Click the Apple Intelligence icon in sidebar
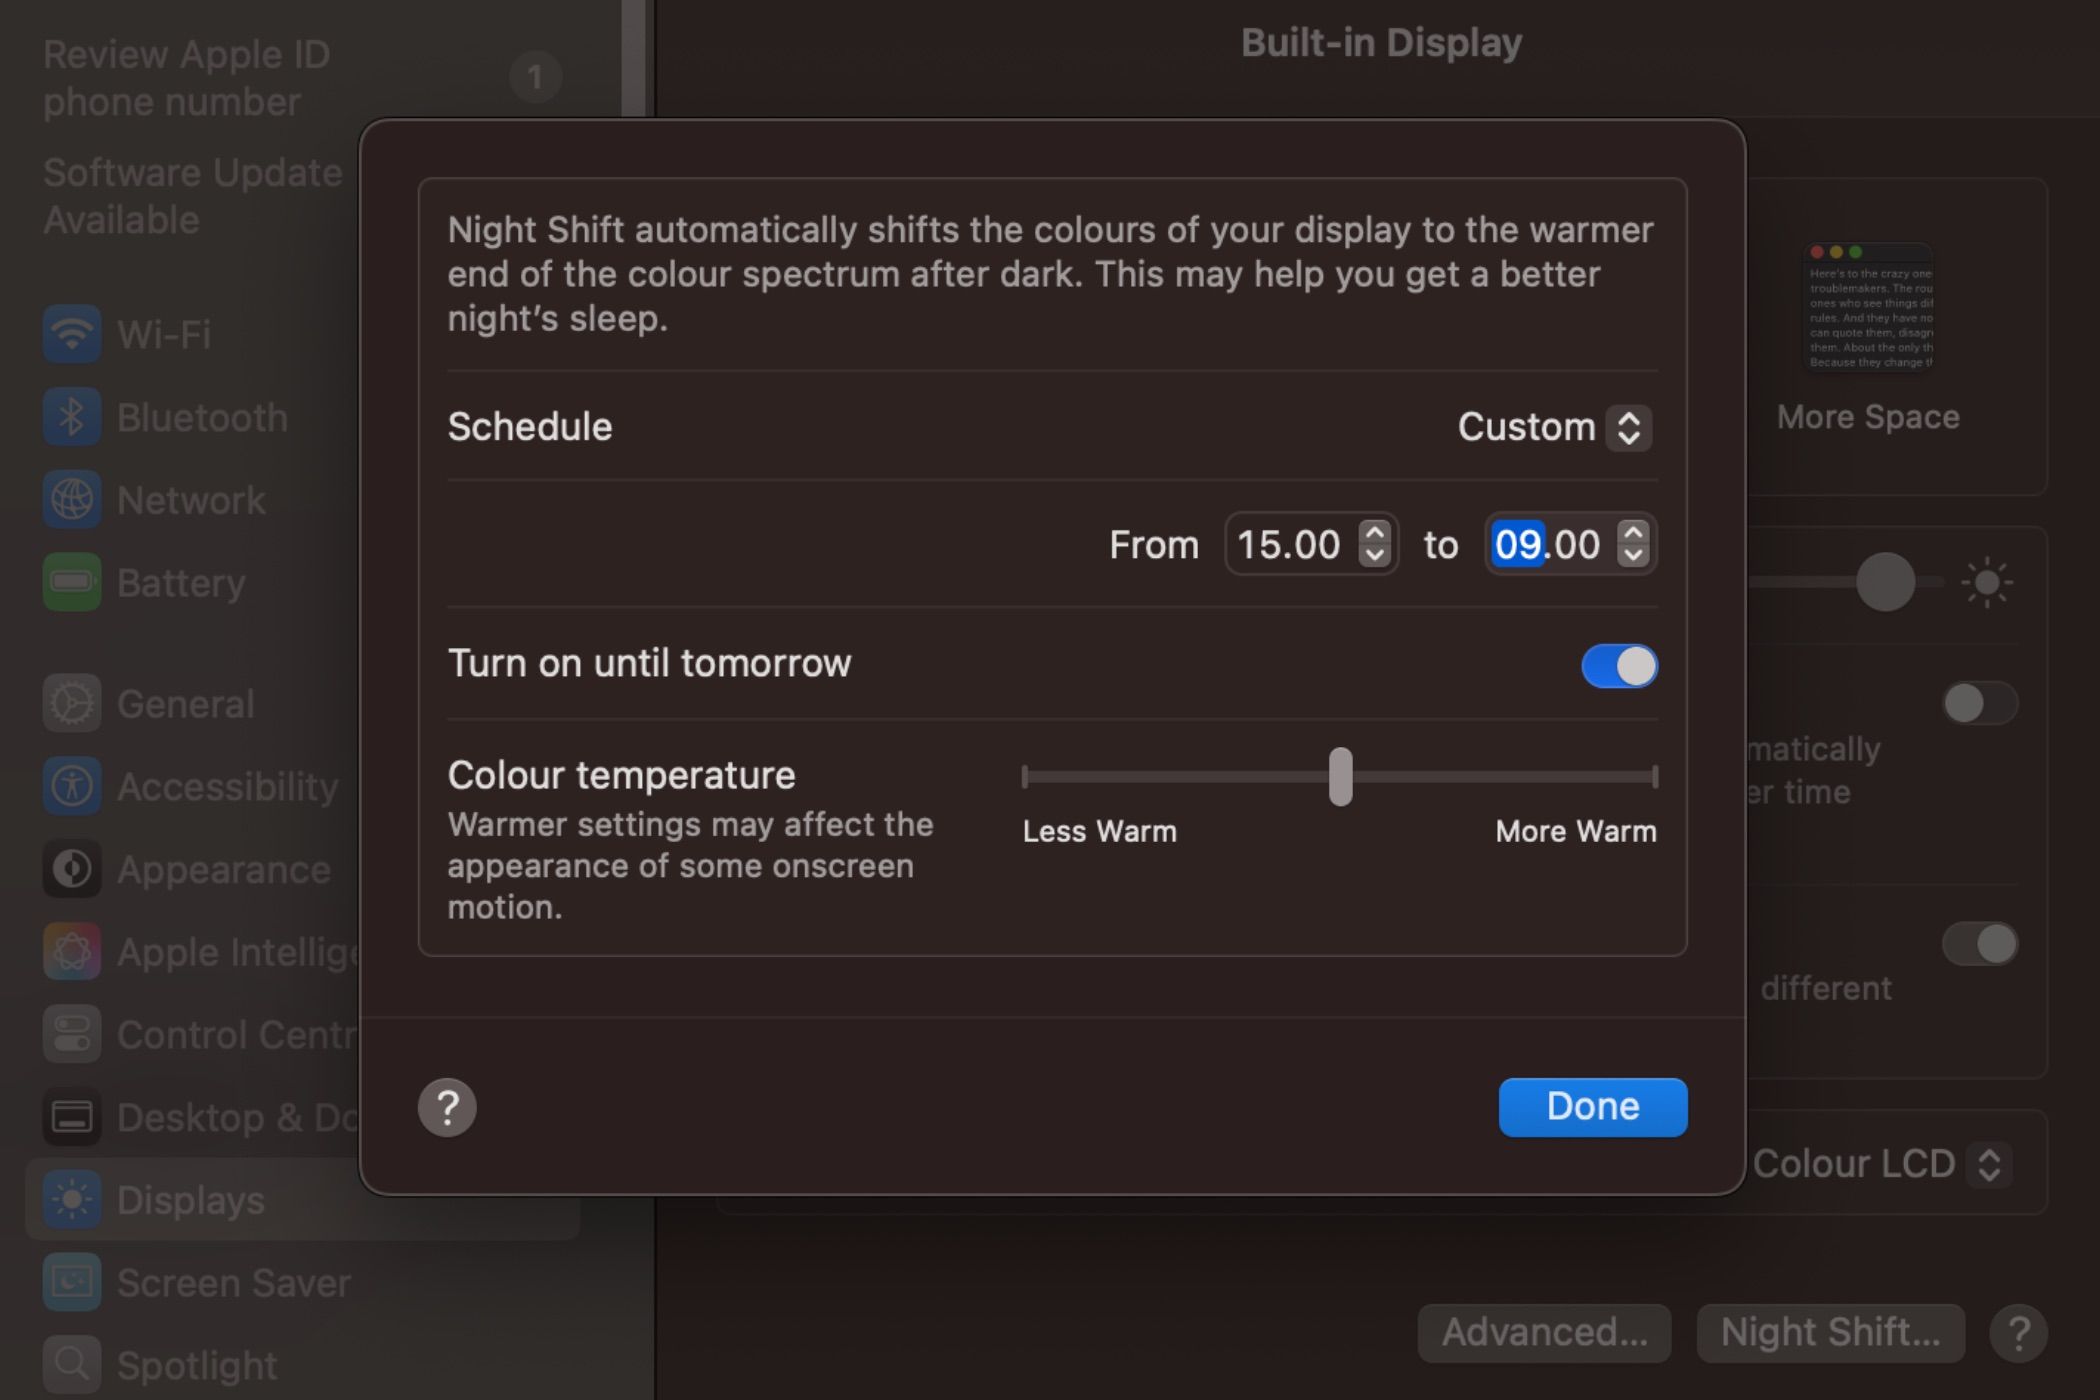 72,950
